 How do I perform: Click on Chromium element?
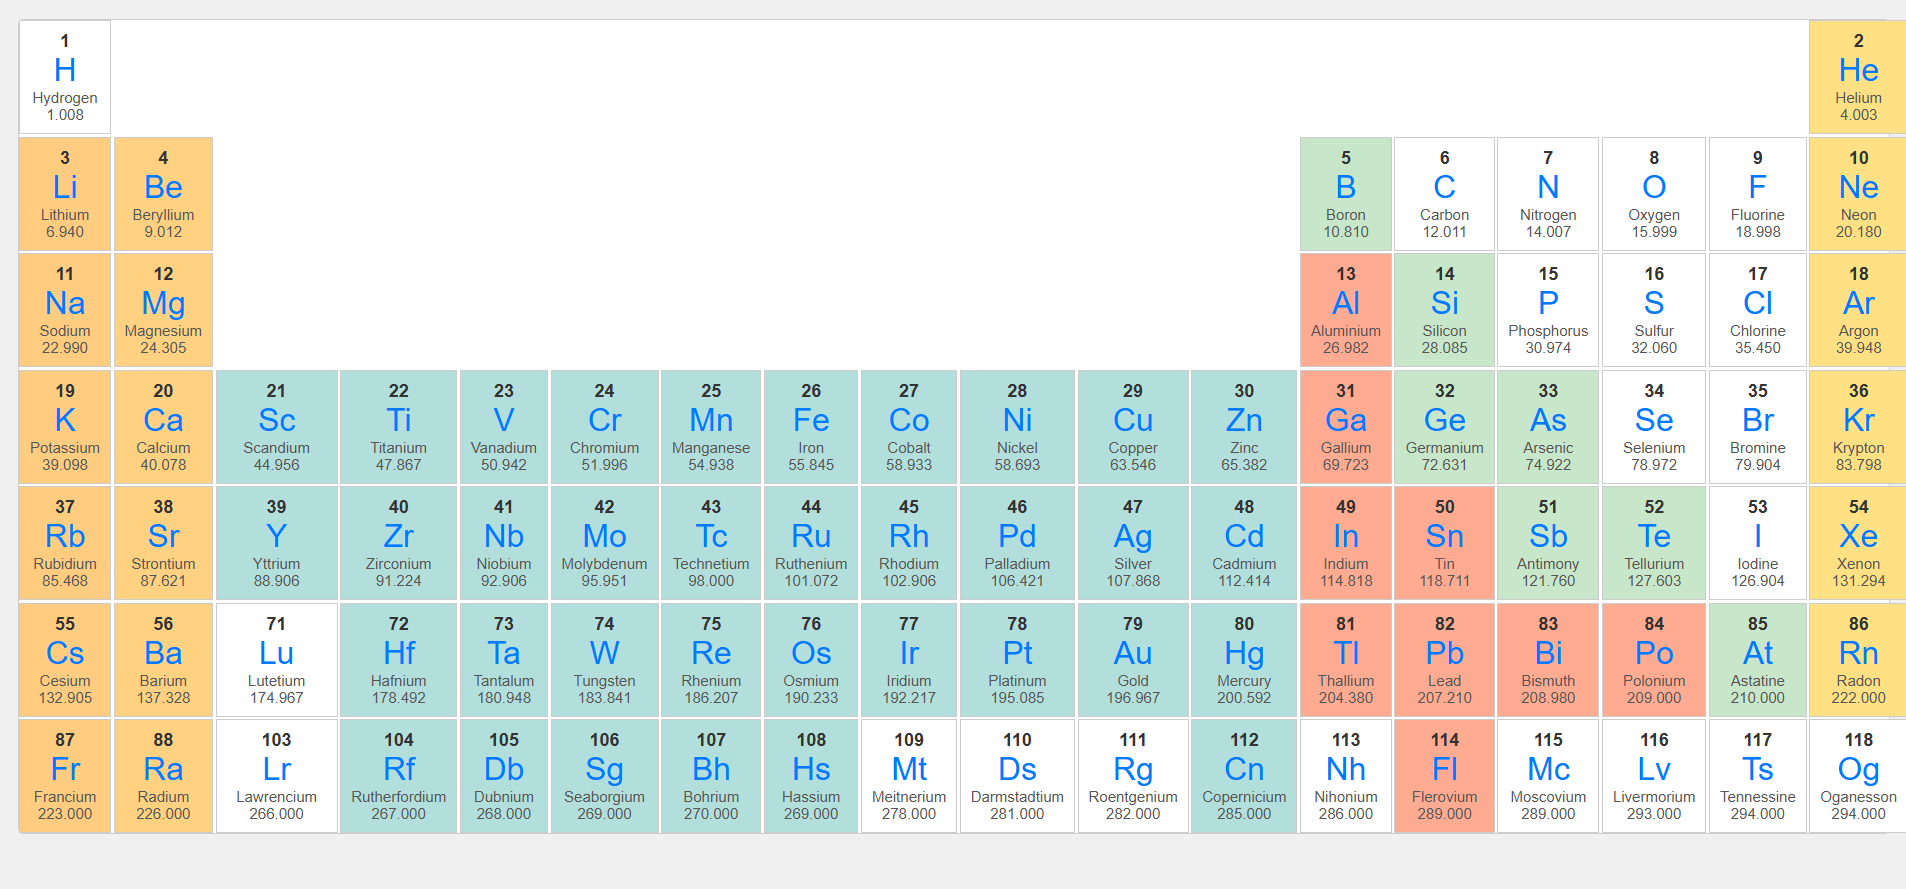click(604, 427)
